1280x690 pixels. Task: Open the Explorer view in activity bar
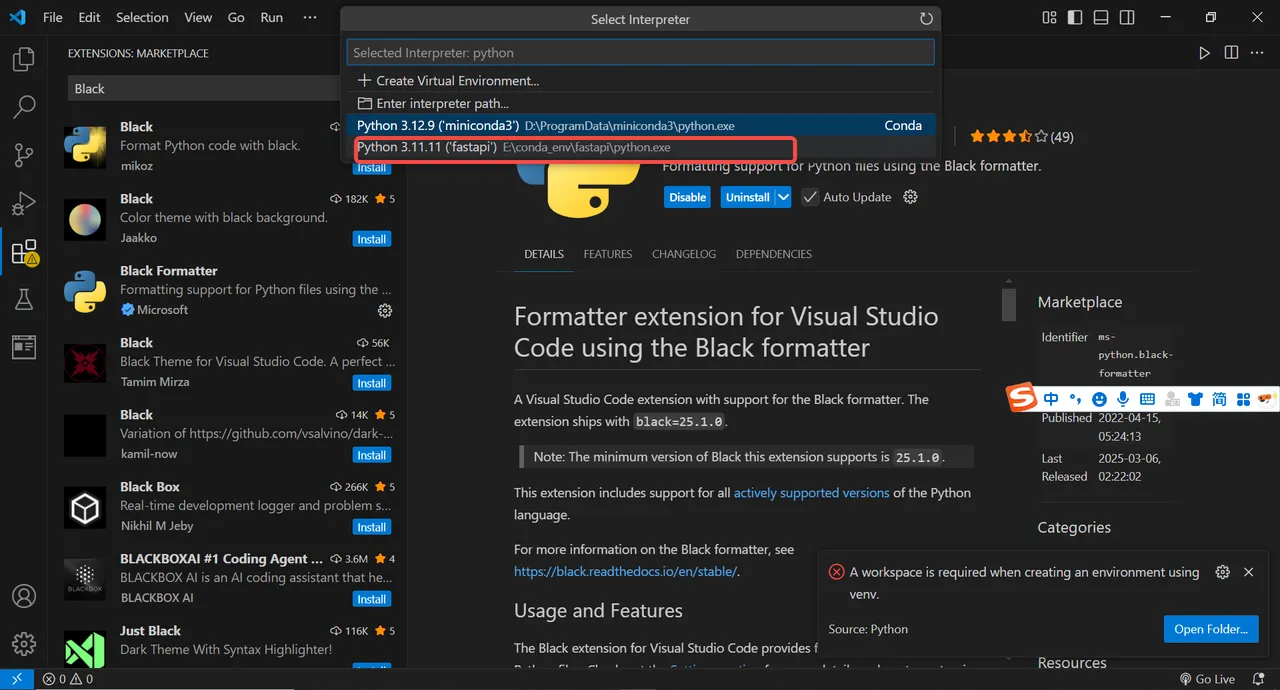[x=23, y=60]
